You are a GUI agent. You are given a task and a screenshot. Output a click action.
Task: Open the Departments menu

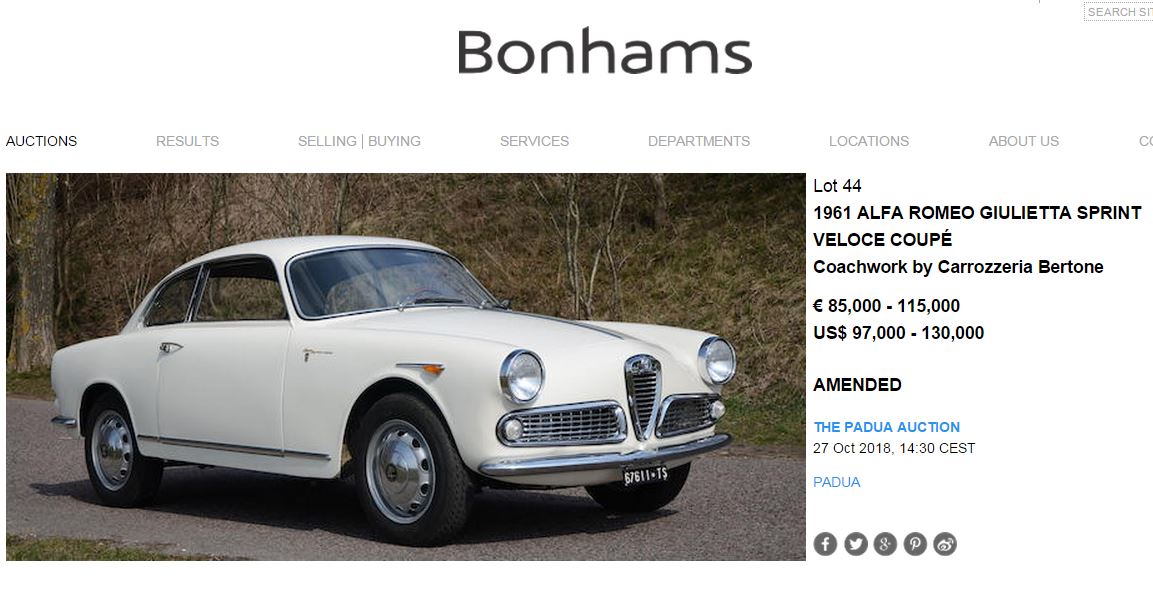click(699, 141)
